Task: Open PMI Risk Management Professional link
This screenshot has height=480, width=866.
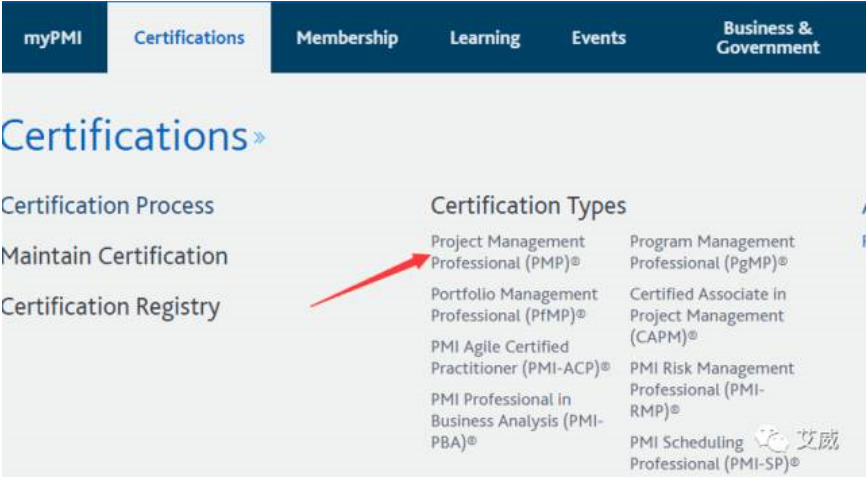Action: (711, 389)
